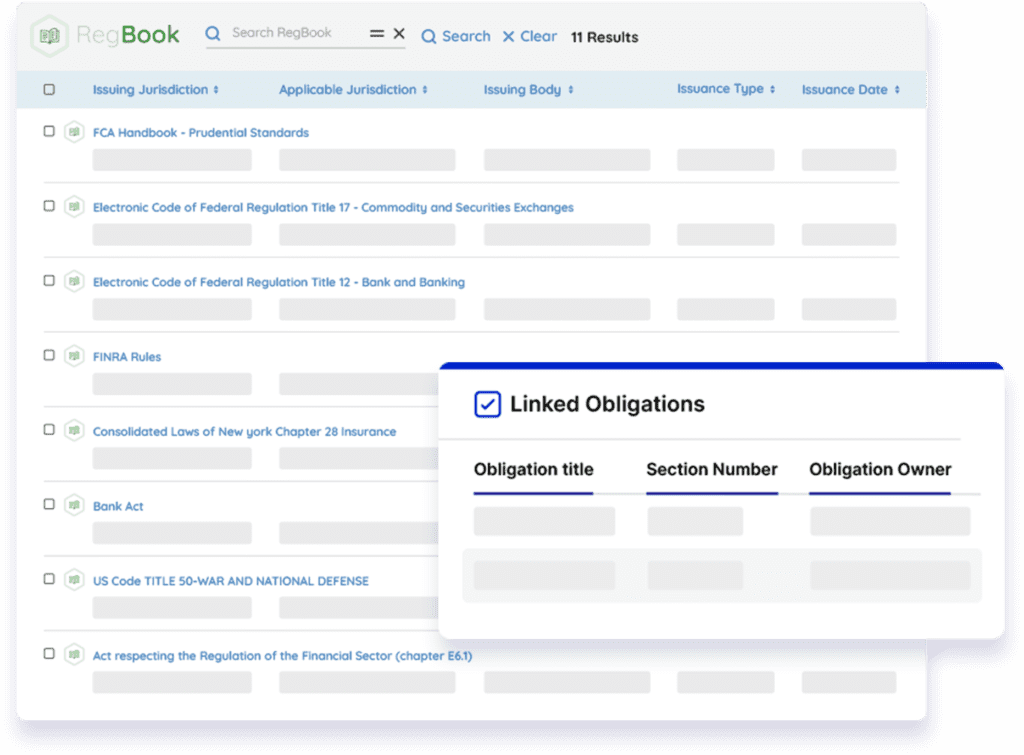
Task: Check the Act respecting Financial Sector row
Action: 49,653
